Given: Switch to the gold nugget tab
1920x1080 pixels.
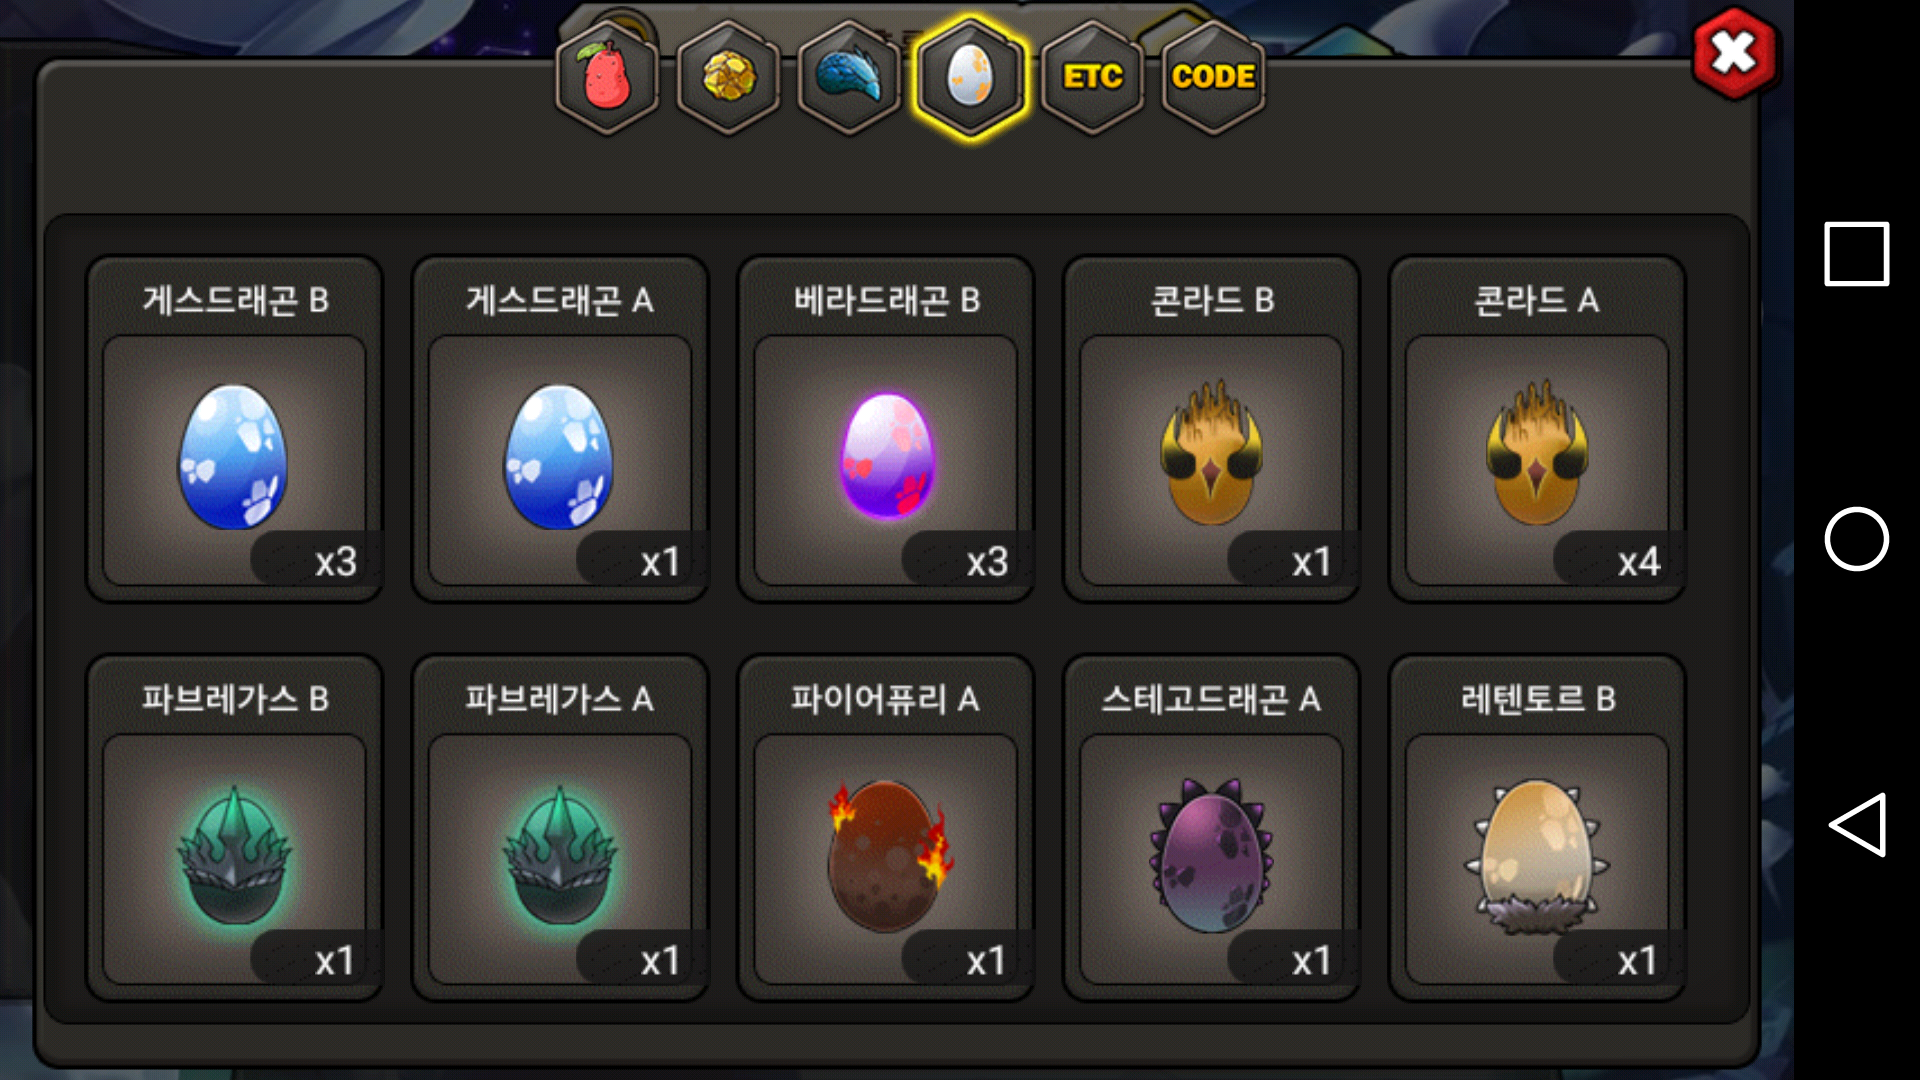Looking at the screenshot, I should 729,78.
